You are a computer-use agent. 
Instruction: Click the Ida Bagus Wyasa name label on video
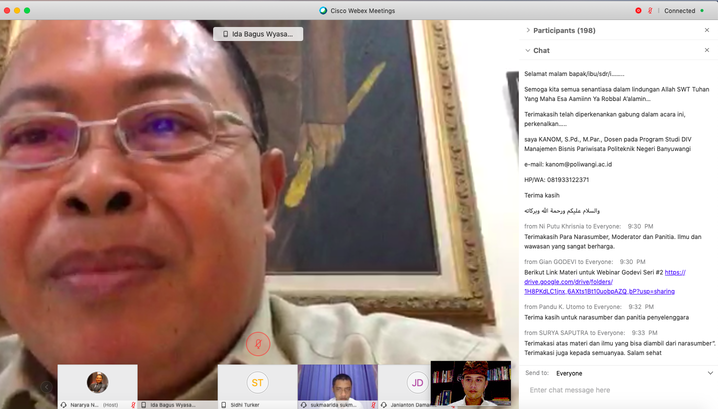[x=258, y=34]
